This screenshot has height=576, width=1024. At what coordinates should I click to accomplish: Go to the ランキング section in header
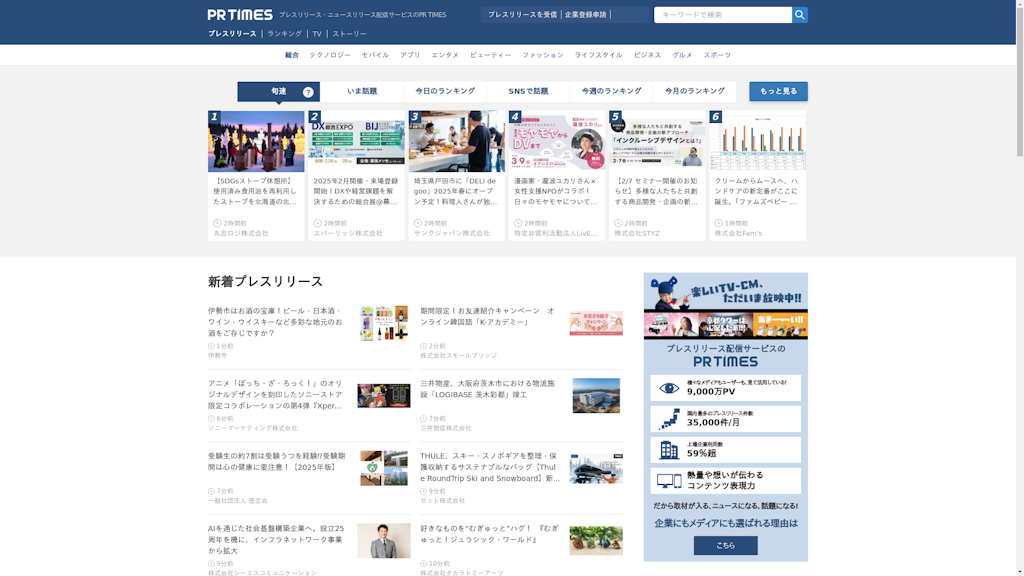pyautogui.click(x=284, y=34)
